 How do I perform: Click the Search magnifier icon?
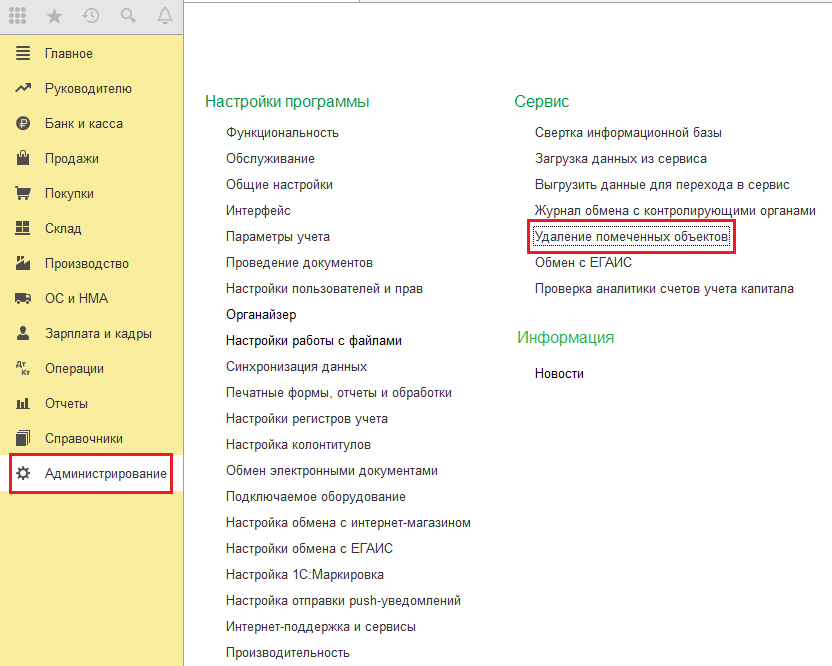[128, 15]
